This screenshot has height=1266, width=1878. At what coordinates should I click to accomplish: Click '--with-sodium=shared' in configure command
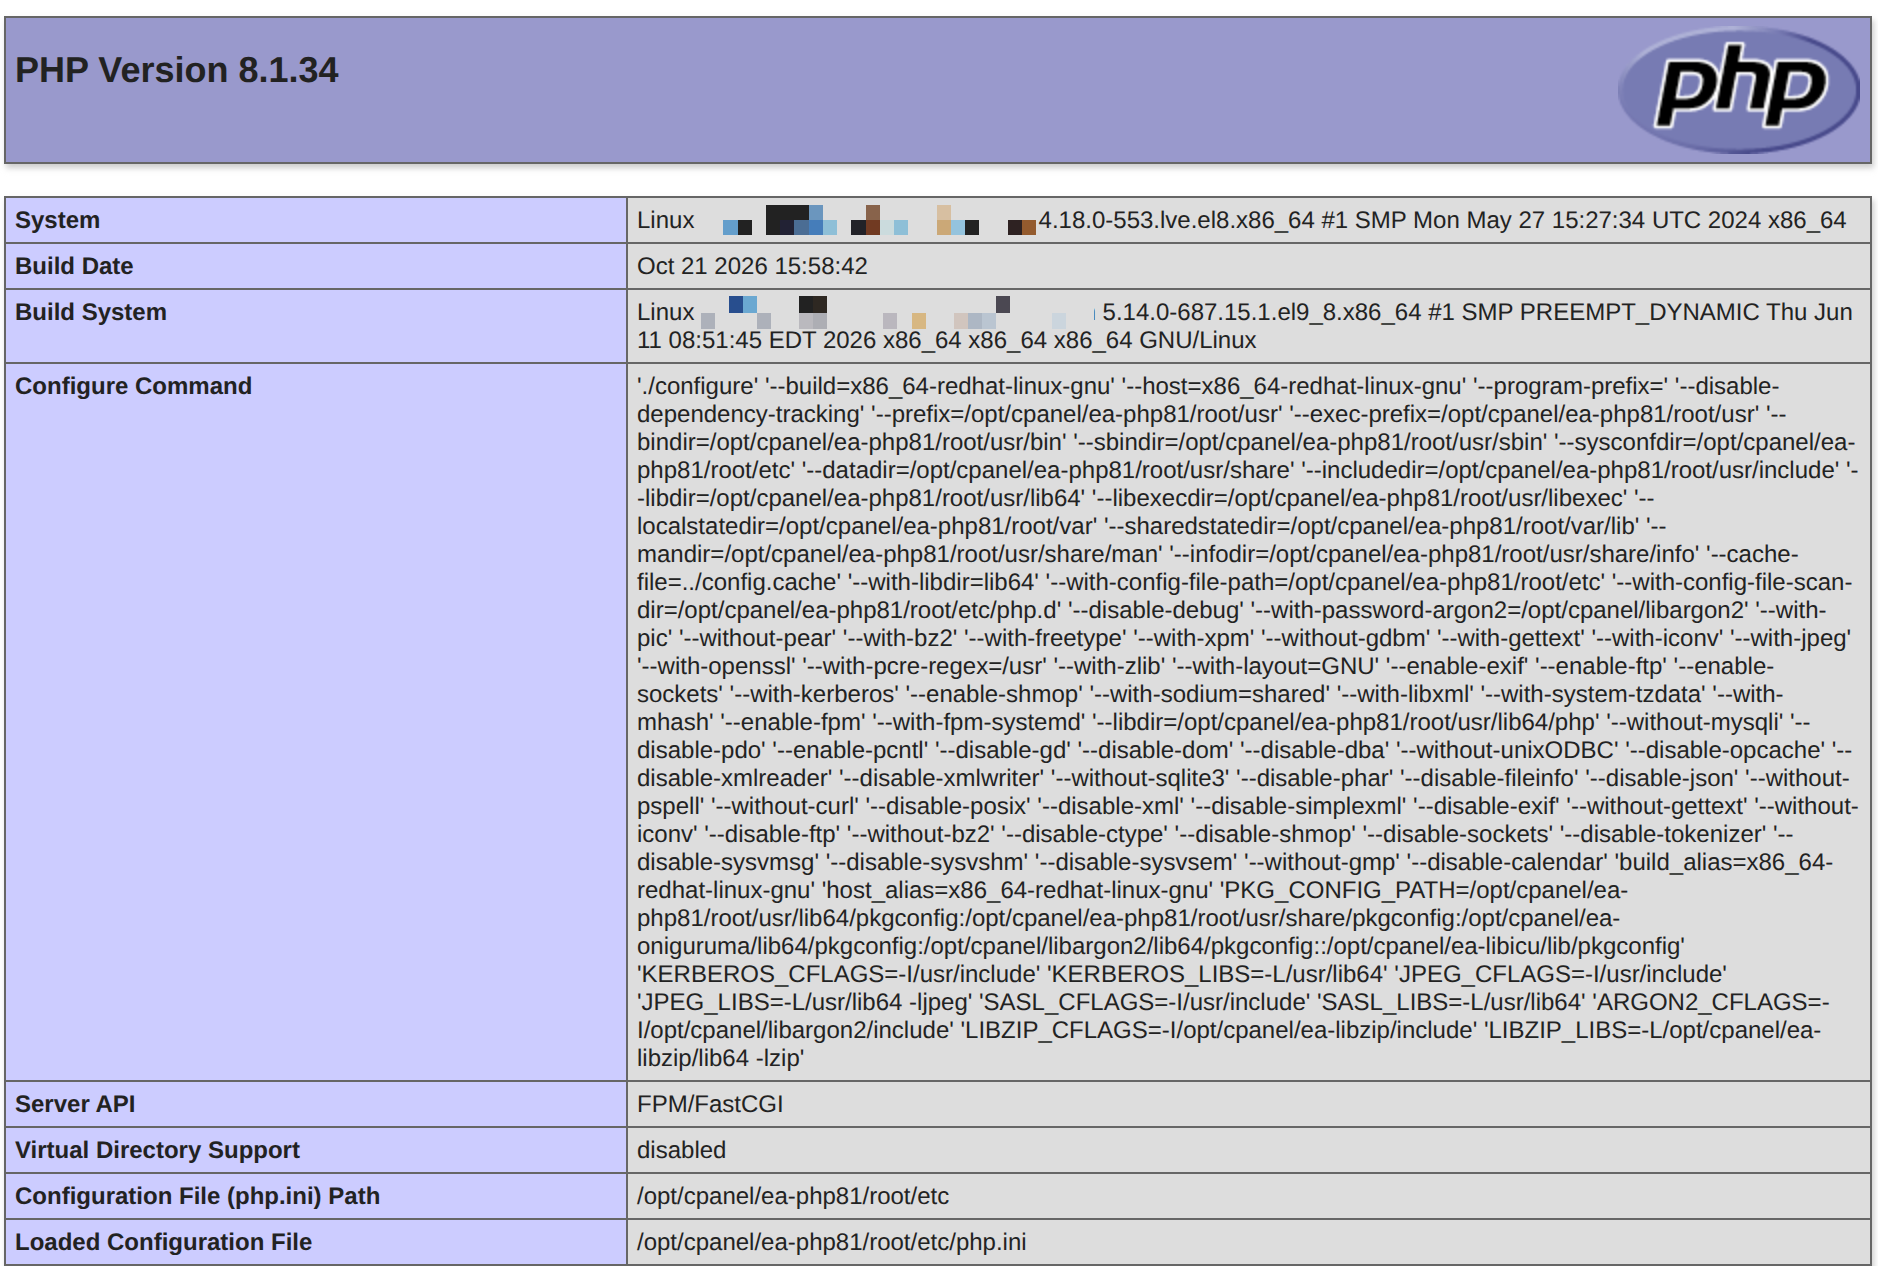point(1210,694)
